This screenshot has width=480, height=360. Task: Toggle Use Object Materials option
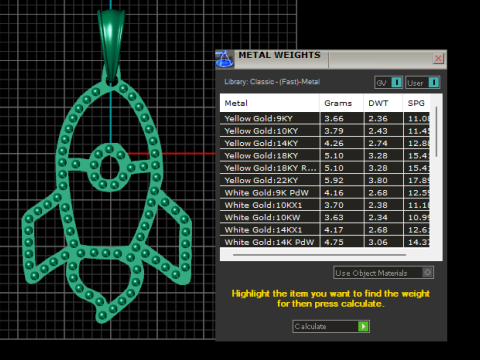coord(383,273)
